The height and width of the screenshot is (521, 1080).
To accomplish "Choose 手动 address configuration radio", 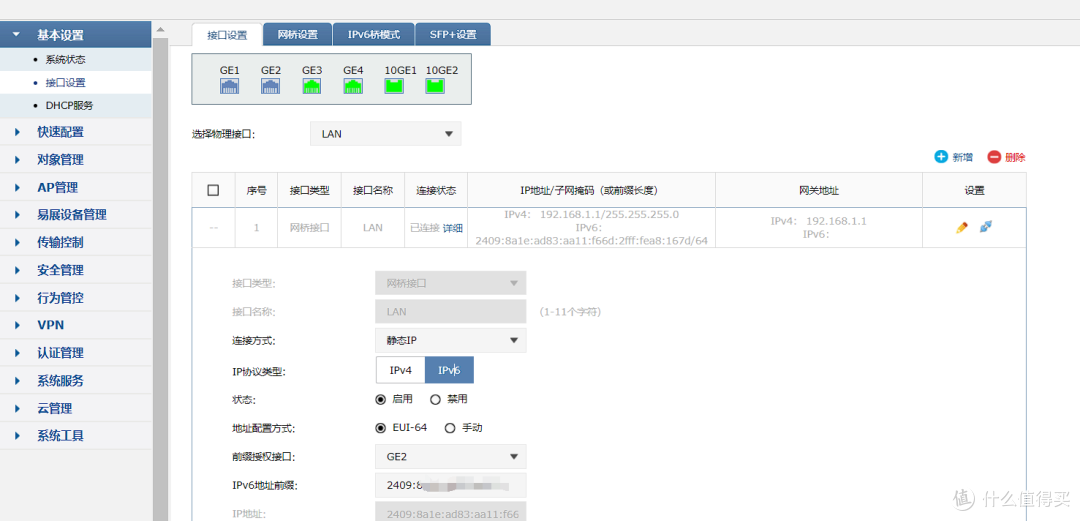I will (x=450, y=428).
